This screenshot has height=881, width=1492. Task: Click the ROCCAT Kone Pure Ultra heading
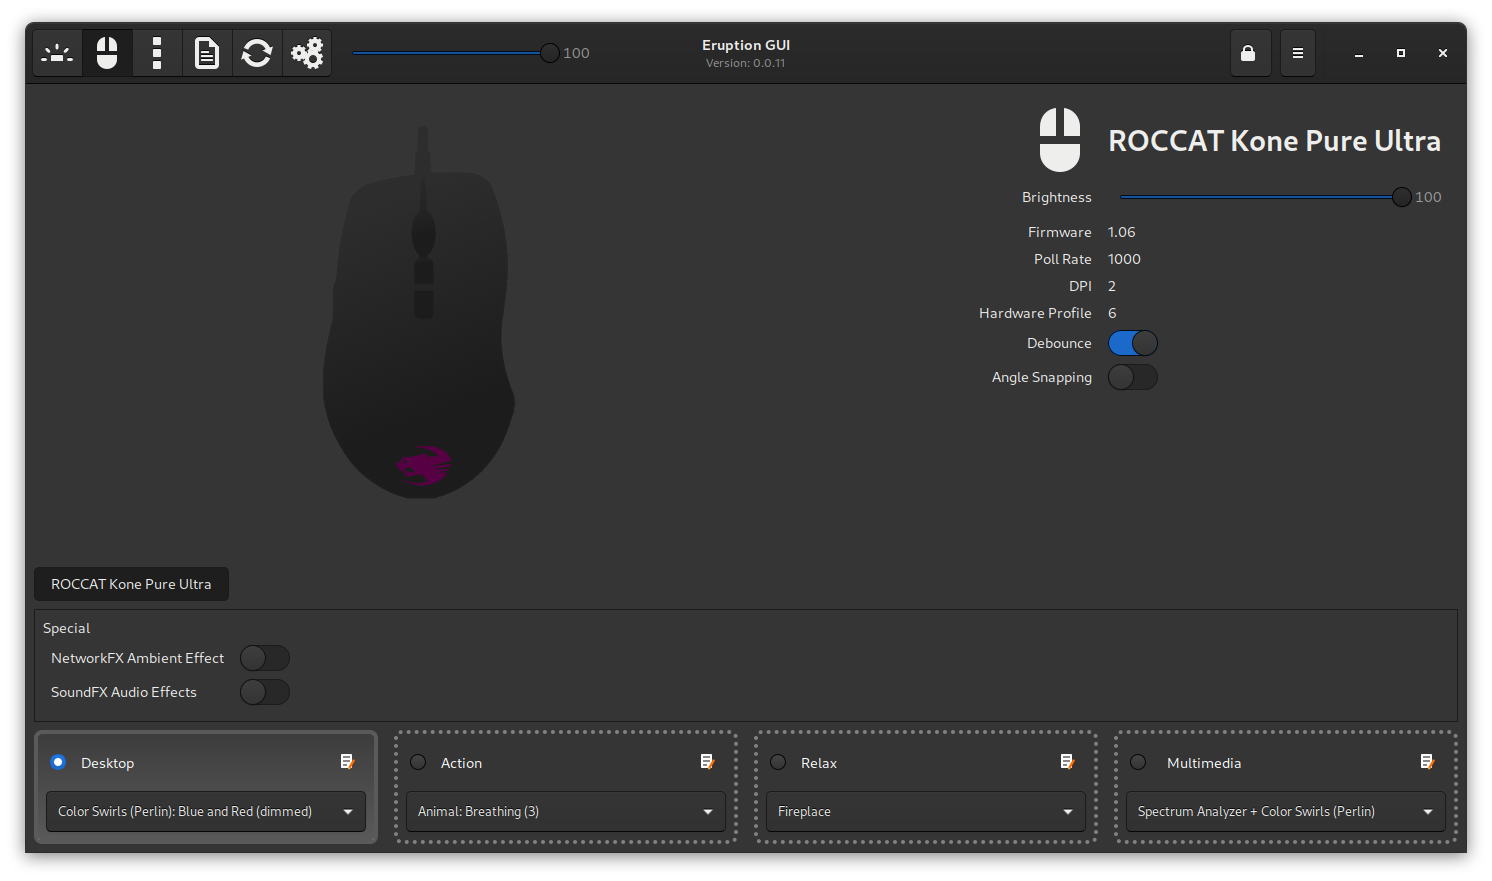[1274, 141]
